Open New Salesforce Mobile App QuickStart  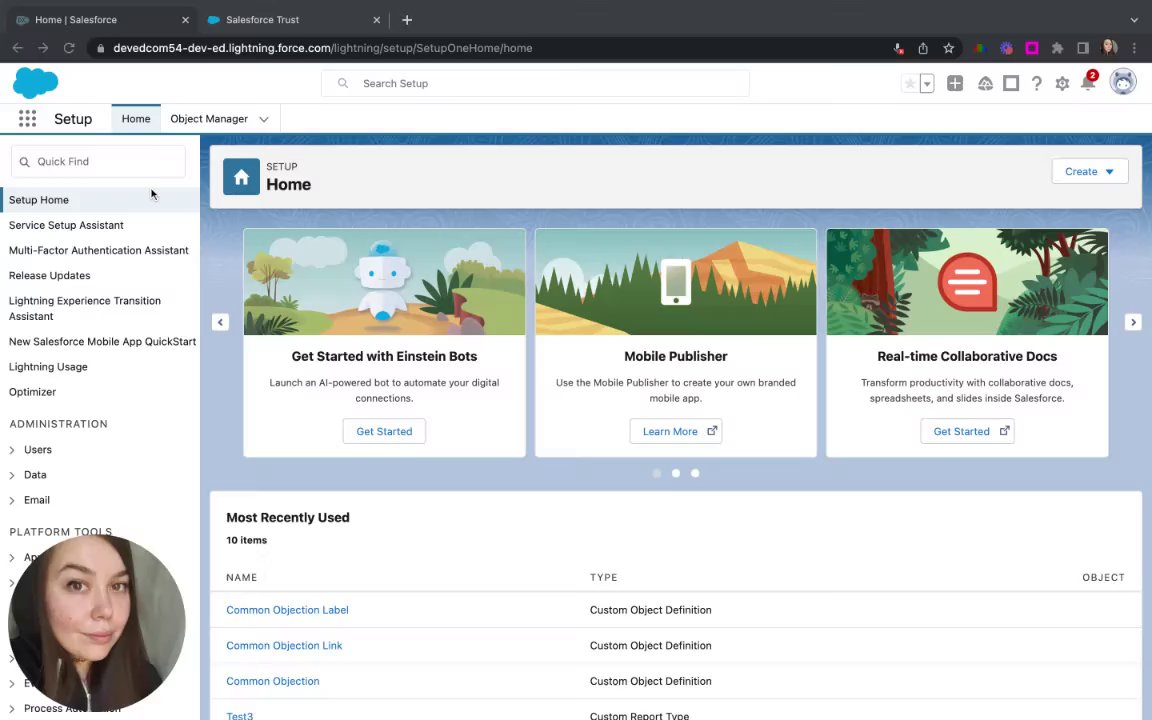coord(102,342)
